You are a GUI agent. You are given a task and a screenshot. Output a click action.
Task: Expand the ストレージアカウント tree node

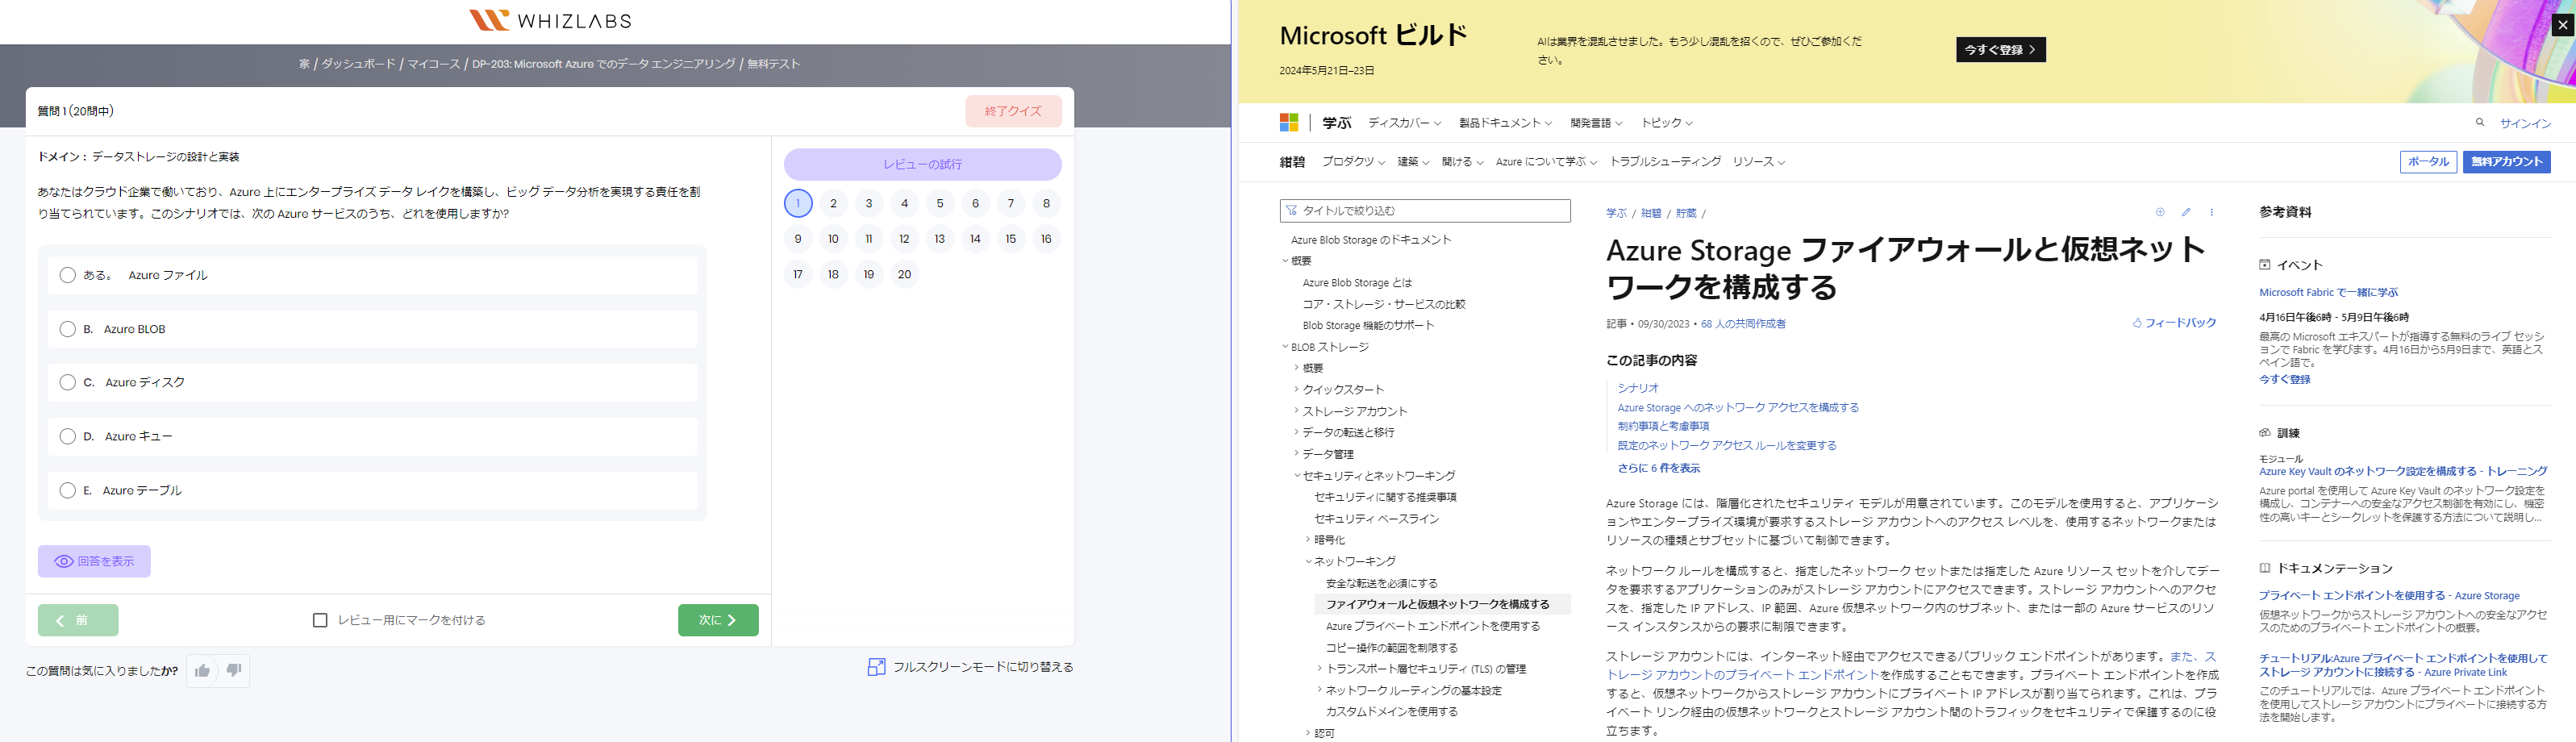tap(1297, 411)
